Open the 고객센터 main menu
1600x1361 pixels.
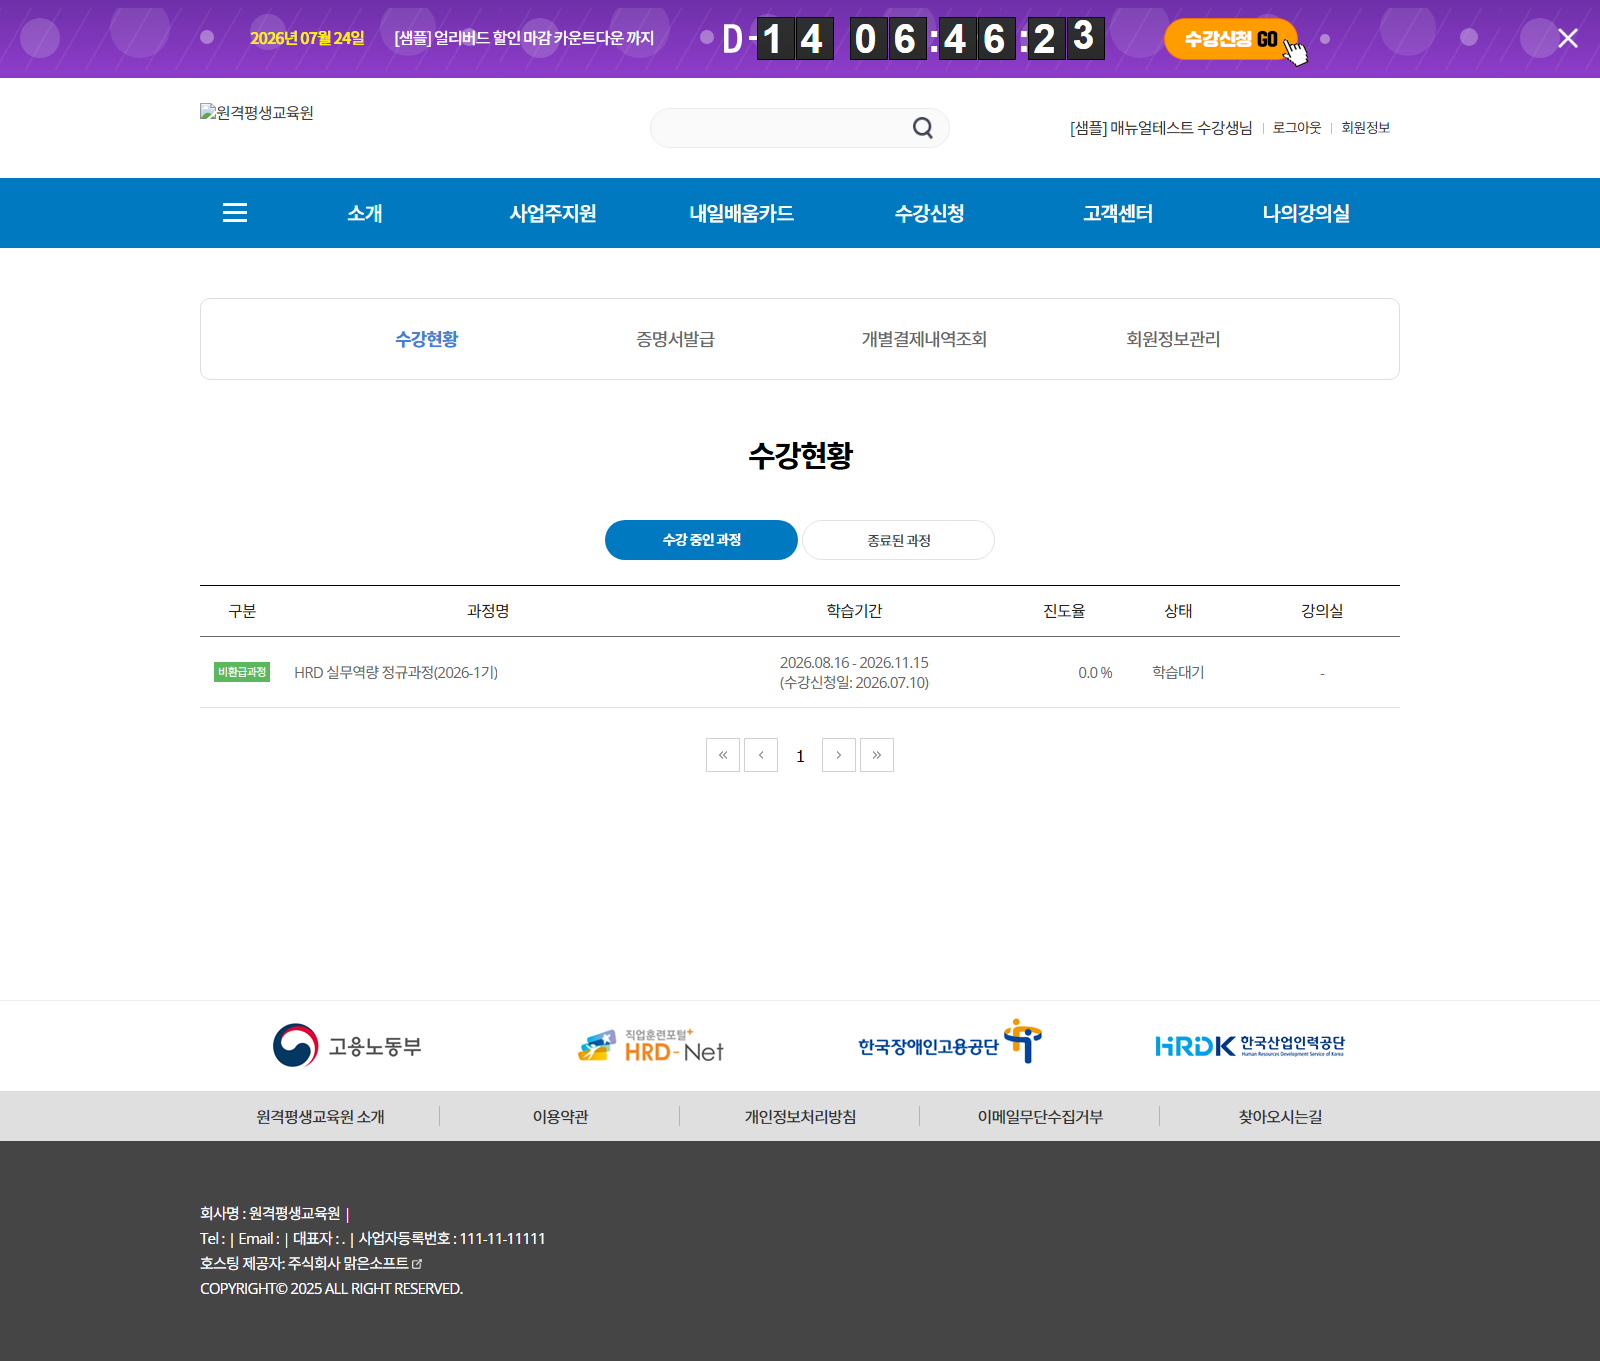(1118, 213)
